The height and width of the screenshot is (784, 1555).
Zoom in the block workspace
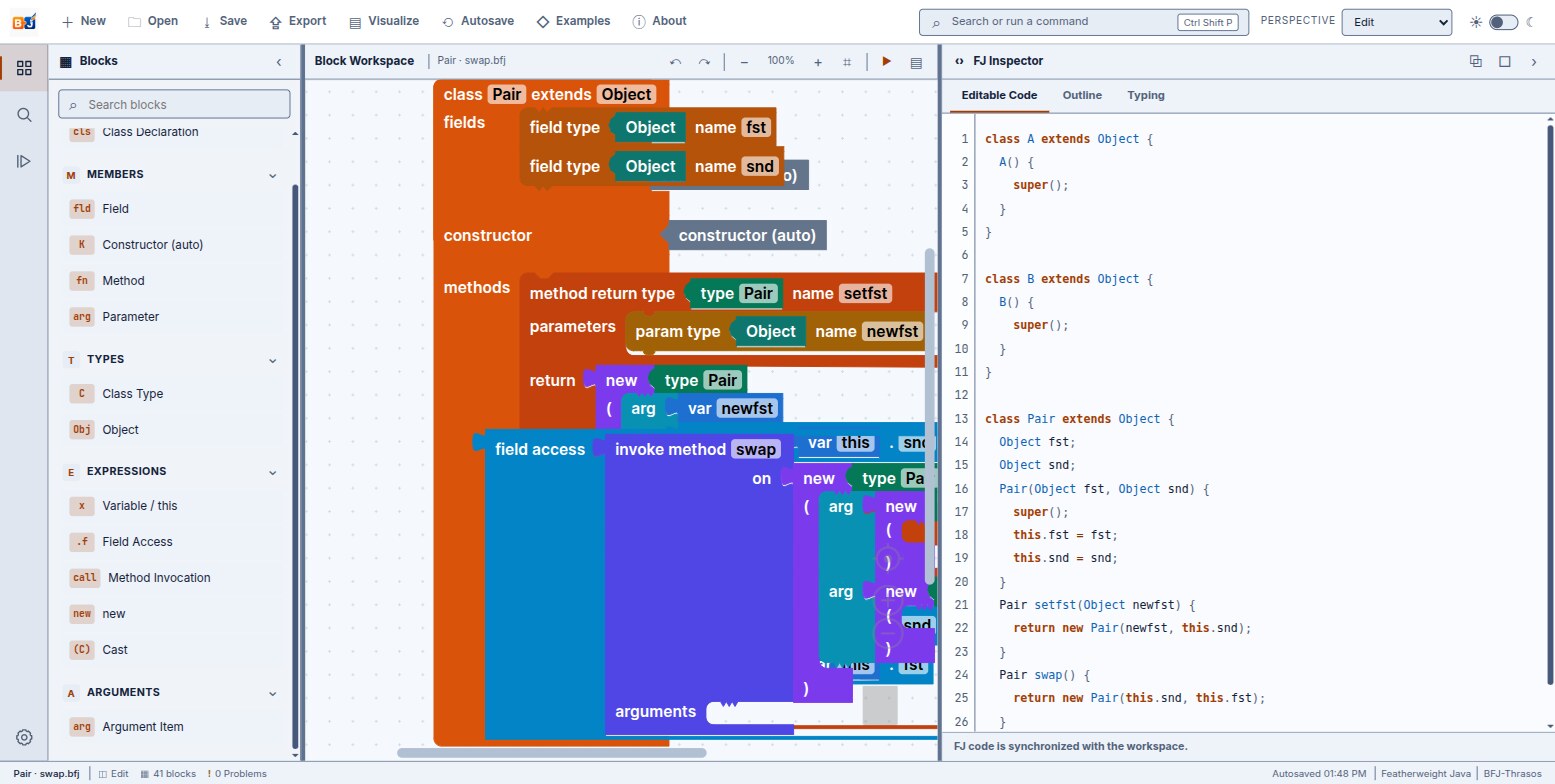[x=817, y=62]
